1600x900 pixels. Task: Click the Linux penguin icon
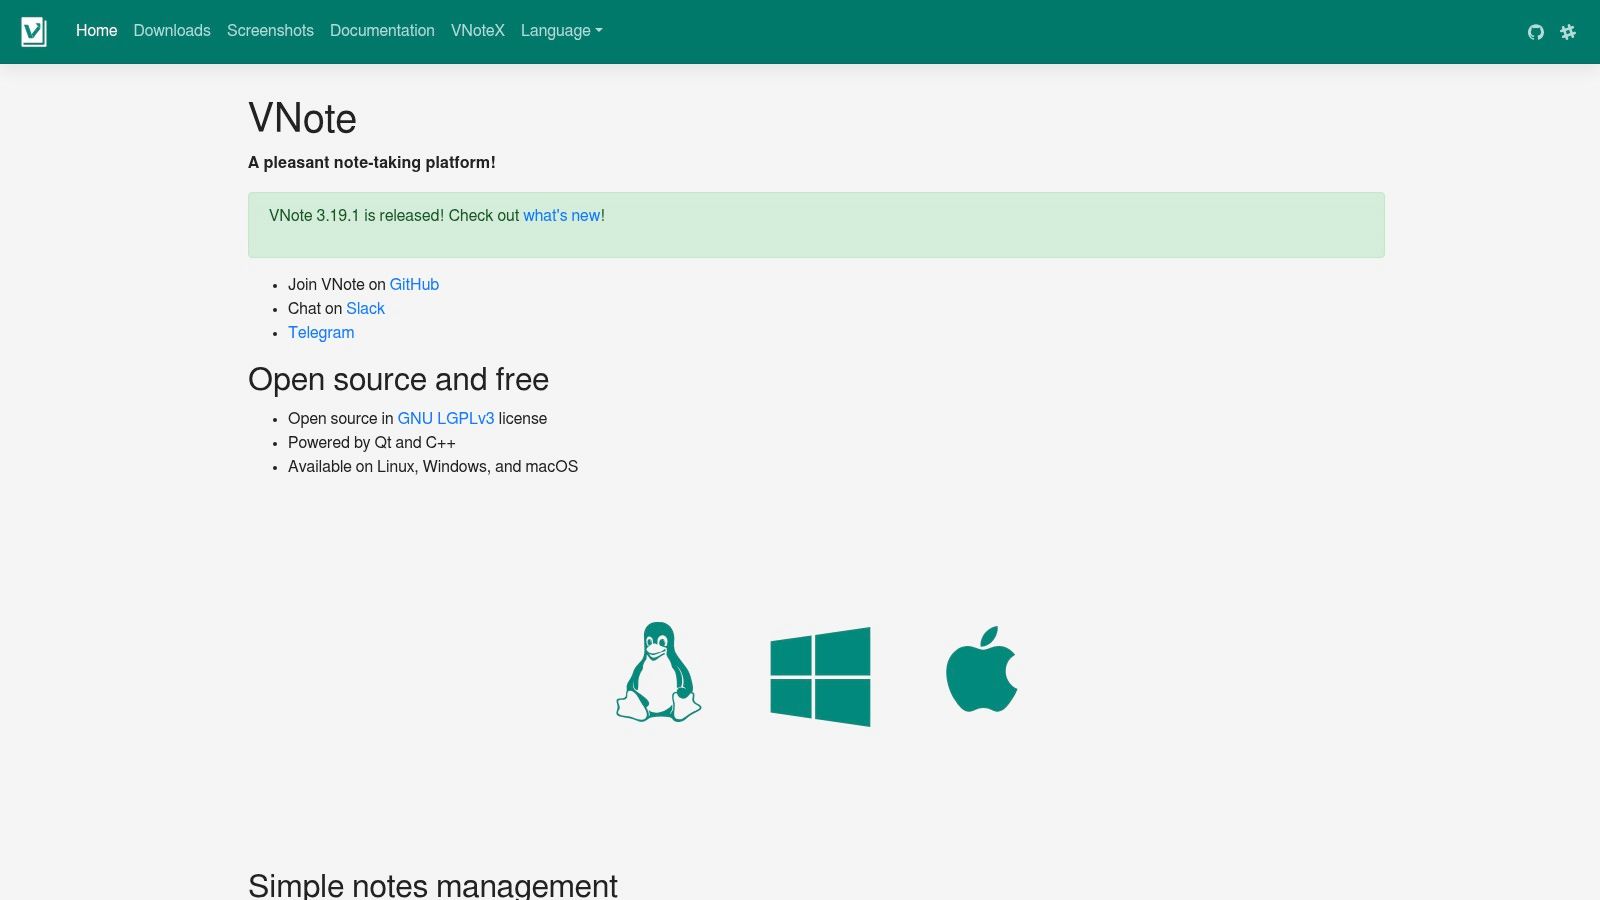pos(658,672)
